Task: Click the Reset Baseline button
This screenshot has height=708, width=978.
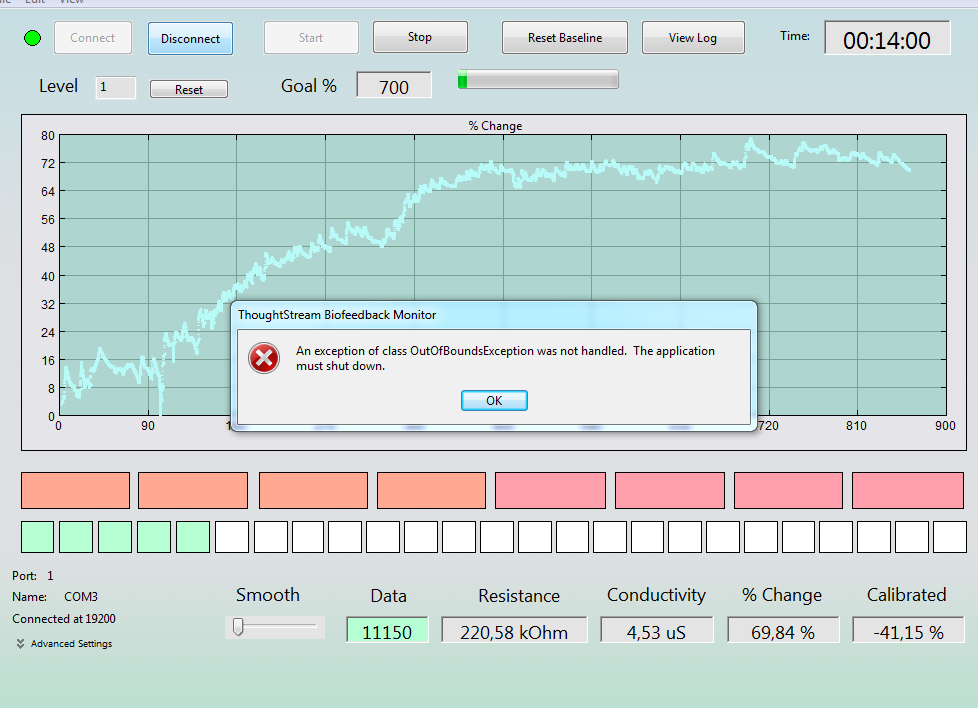Action: (564, 37)
